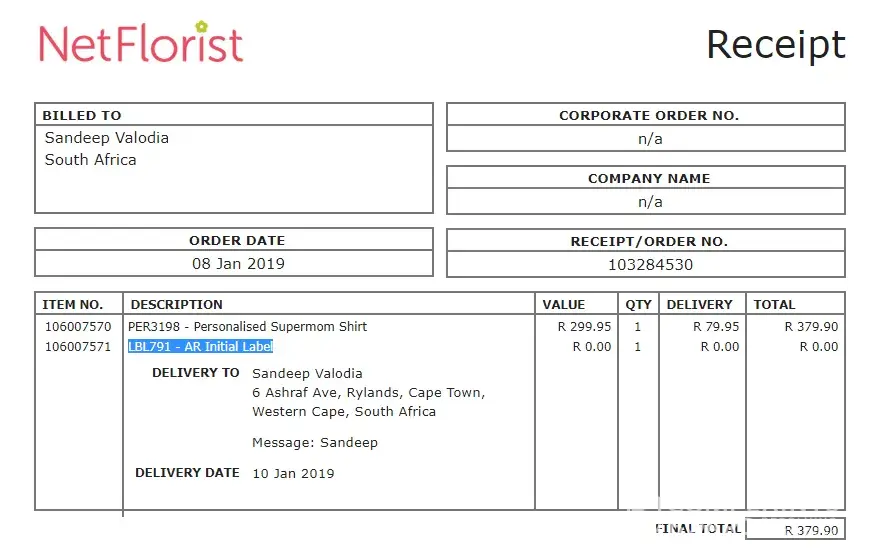Screen dimensions: 888x558
Task: Click the receipt/order number 103284530
Action: pos(650,265)
